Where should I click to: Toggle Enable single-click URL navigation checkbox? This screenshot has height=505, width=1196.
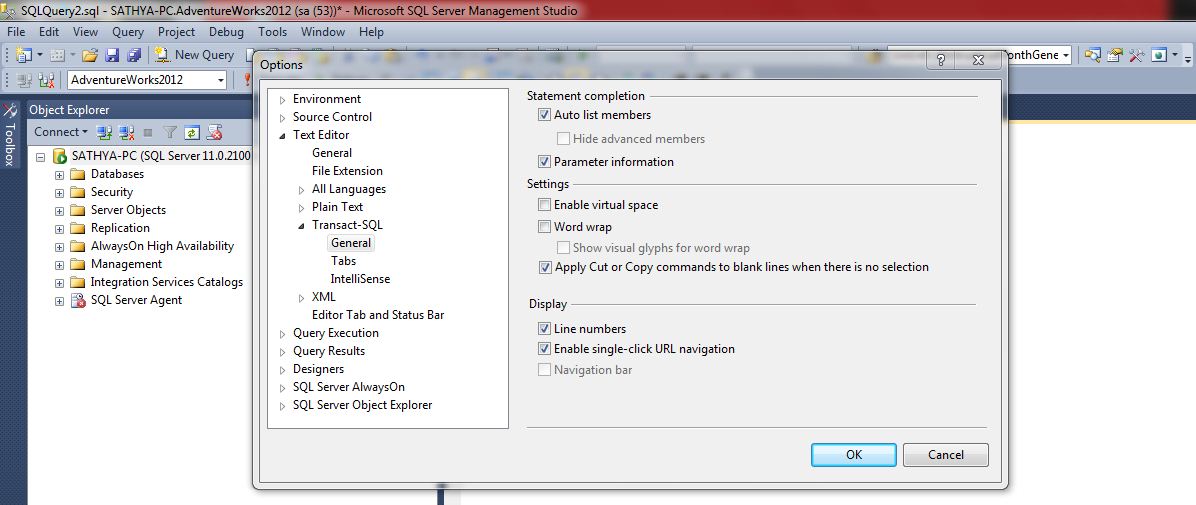point(544,349)
